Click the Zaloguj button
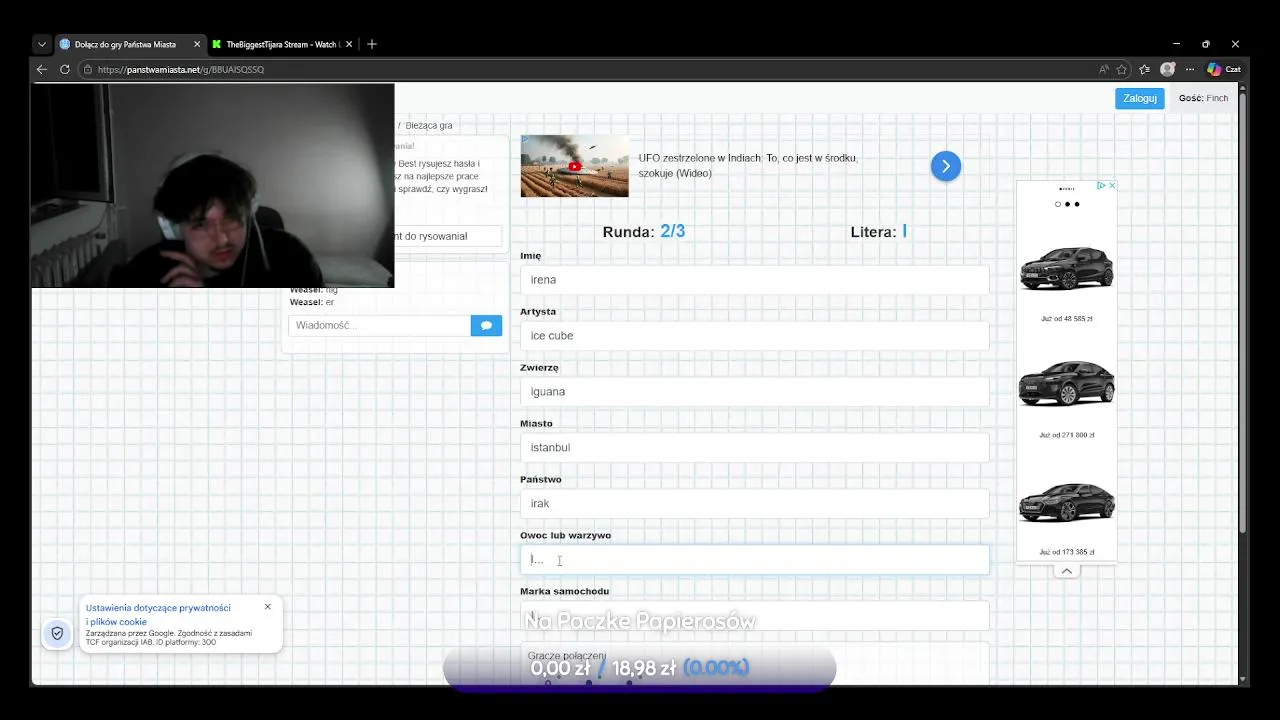The image size is (1280, 720). tap(1140, 98)
